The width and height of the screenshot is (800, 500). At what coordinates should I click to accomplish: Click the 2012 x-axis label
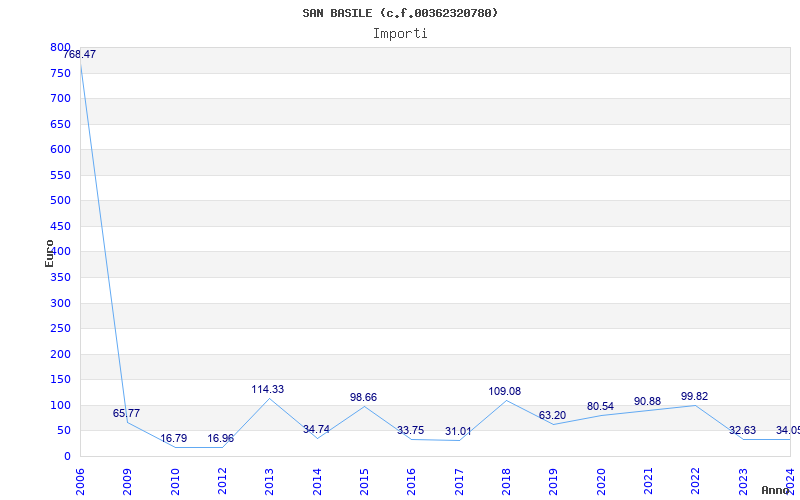pos(222,481)
